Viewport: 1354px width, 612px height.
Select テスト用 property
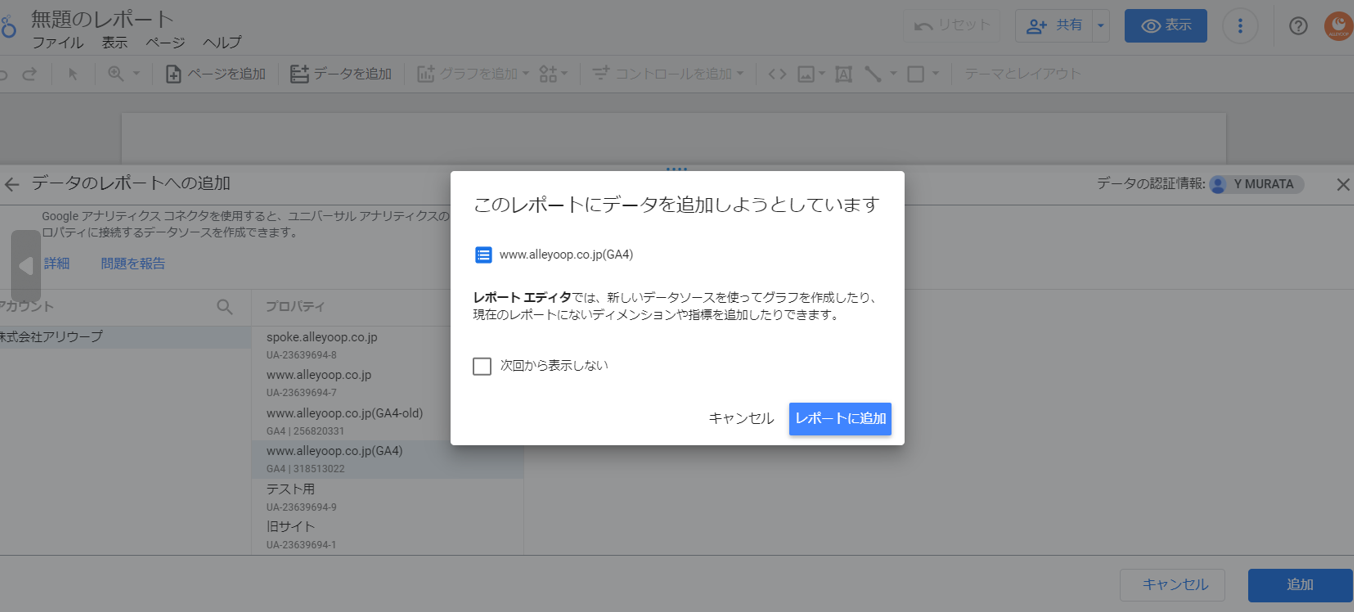[387, 497]
